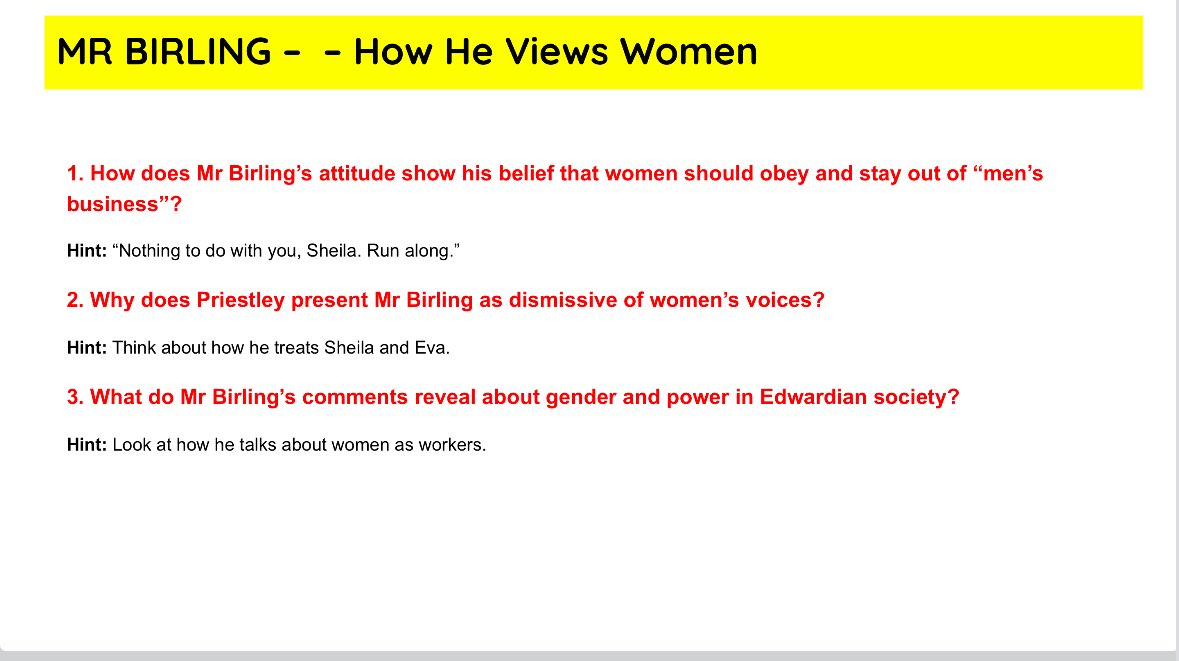The width and height of the screenshot is (1179, 661).
Task: Click the hint 'Nothing to do with you, Sheila. Run along.'
Action: click(x=263, y=250)
